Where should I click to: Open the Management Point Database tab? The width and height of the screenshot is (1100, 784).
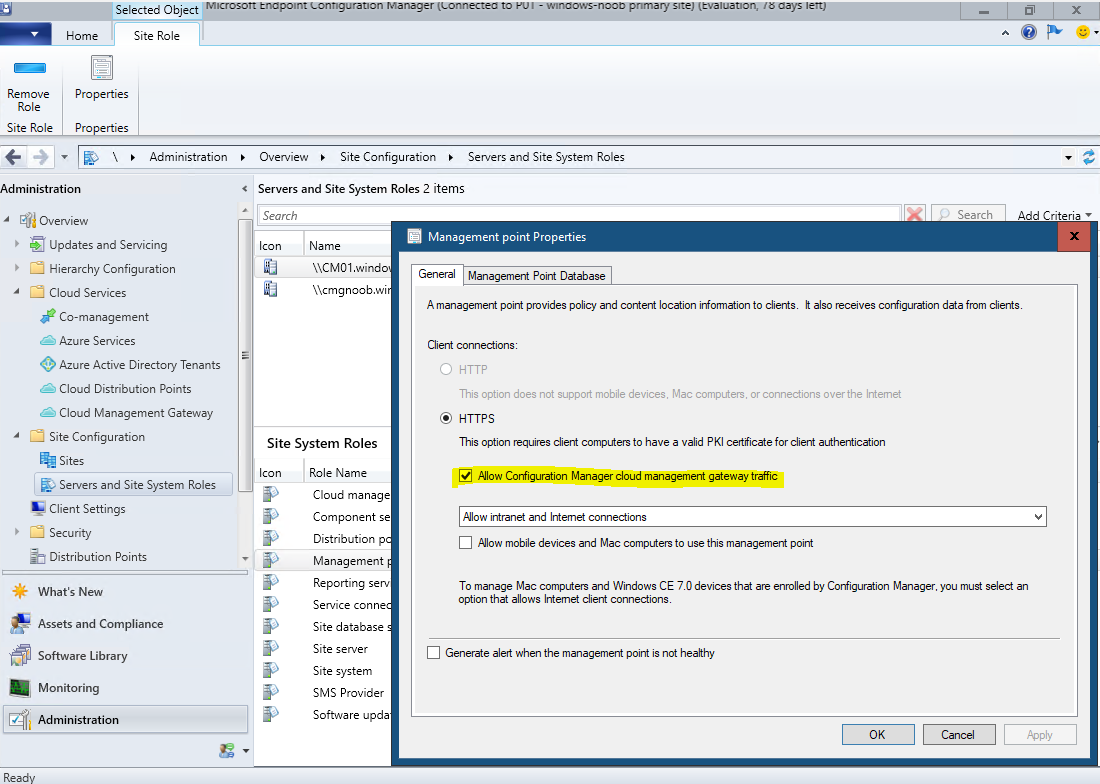[x=537, y=276]
